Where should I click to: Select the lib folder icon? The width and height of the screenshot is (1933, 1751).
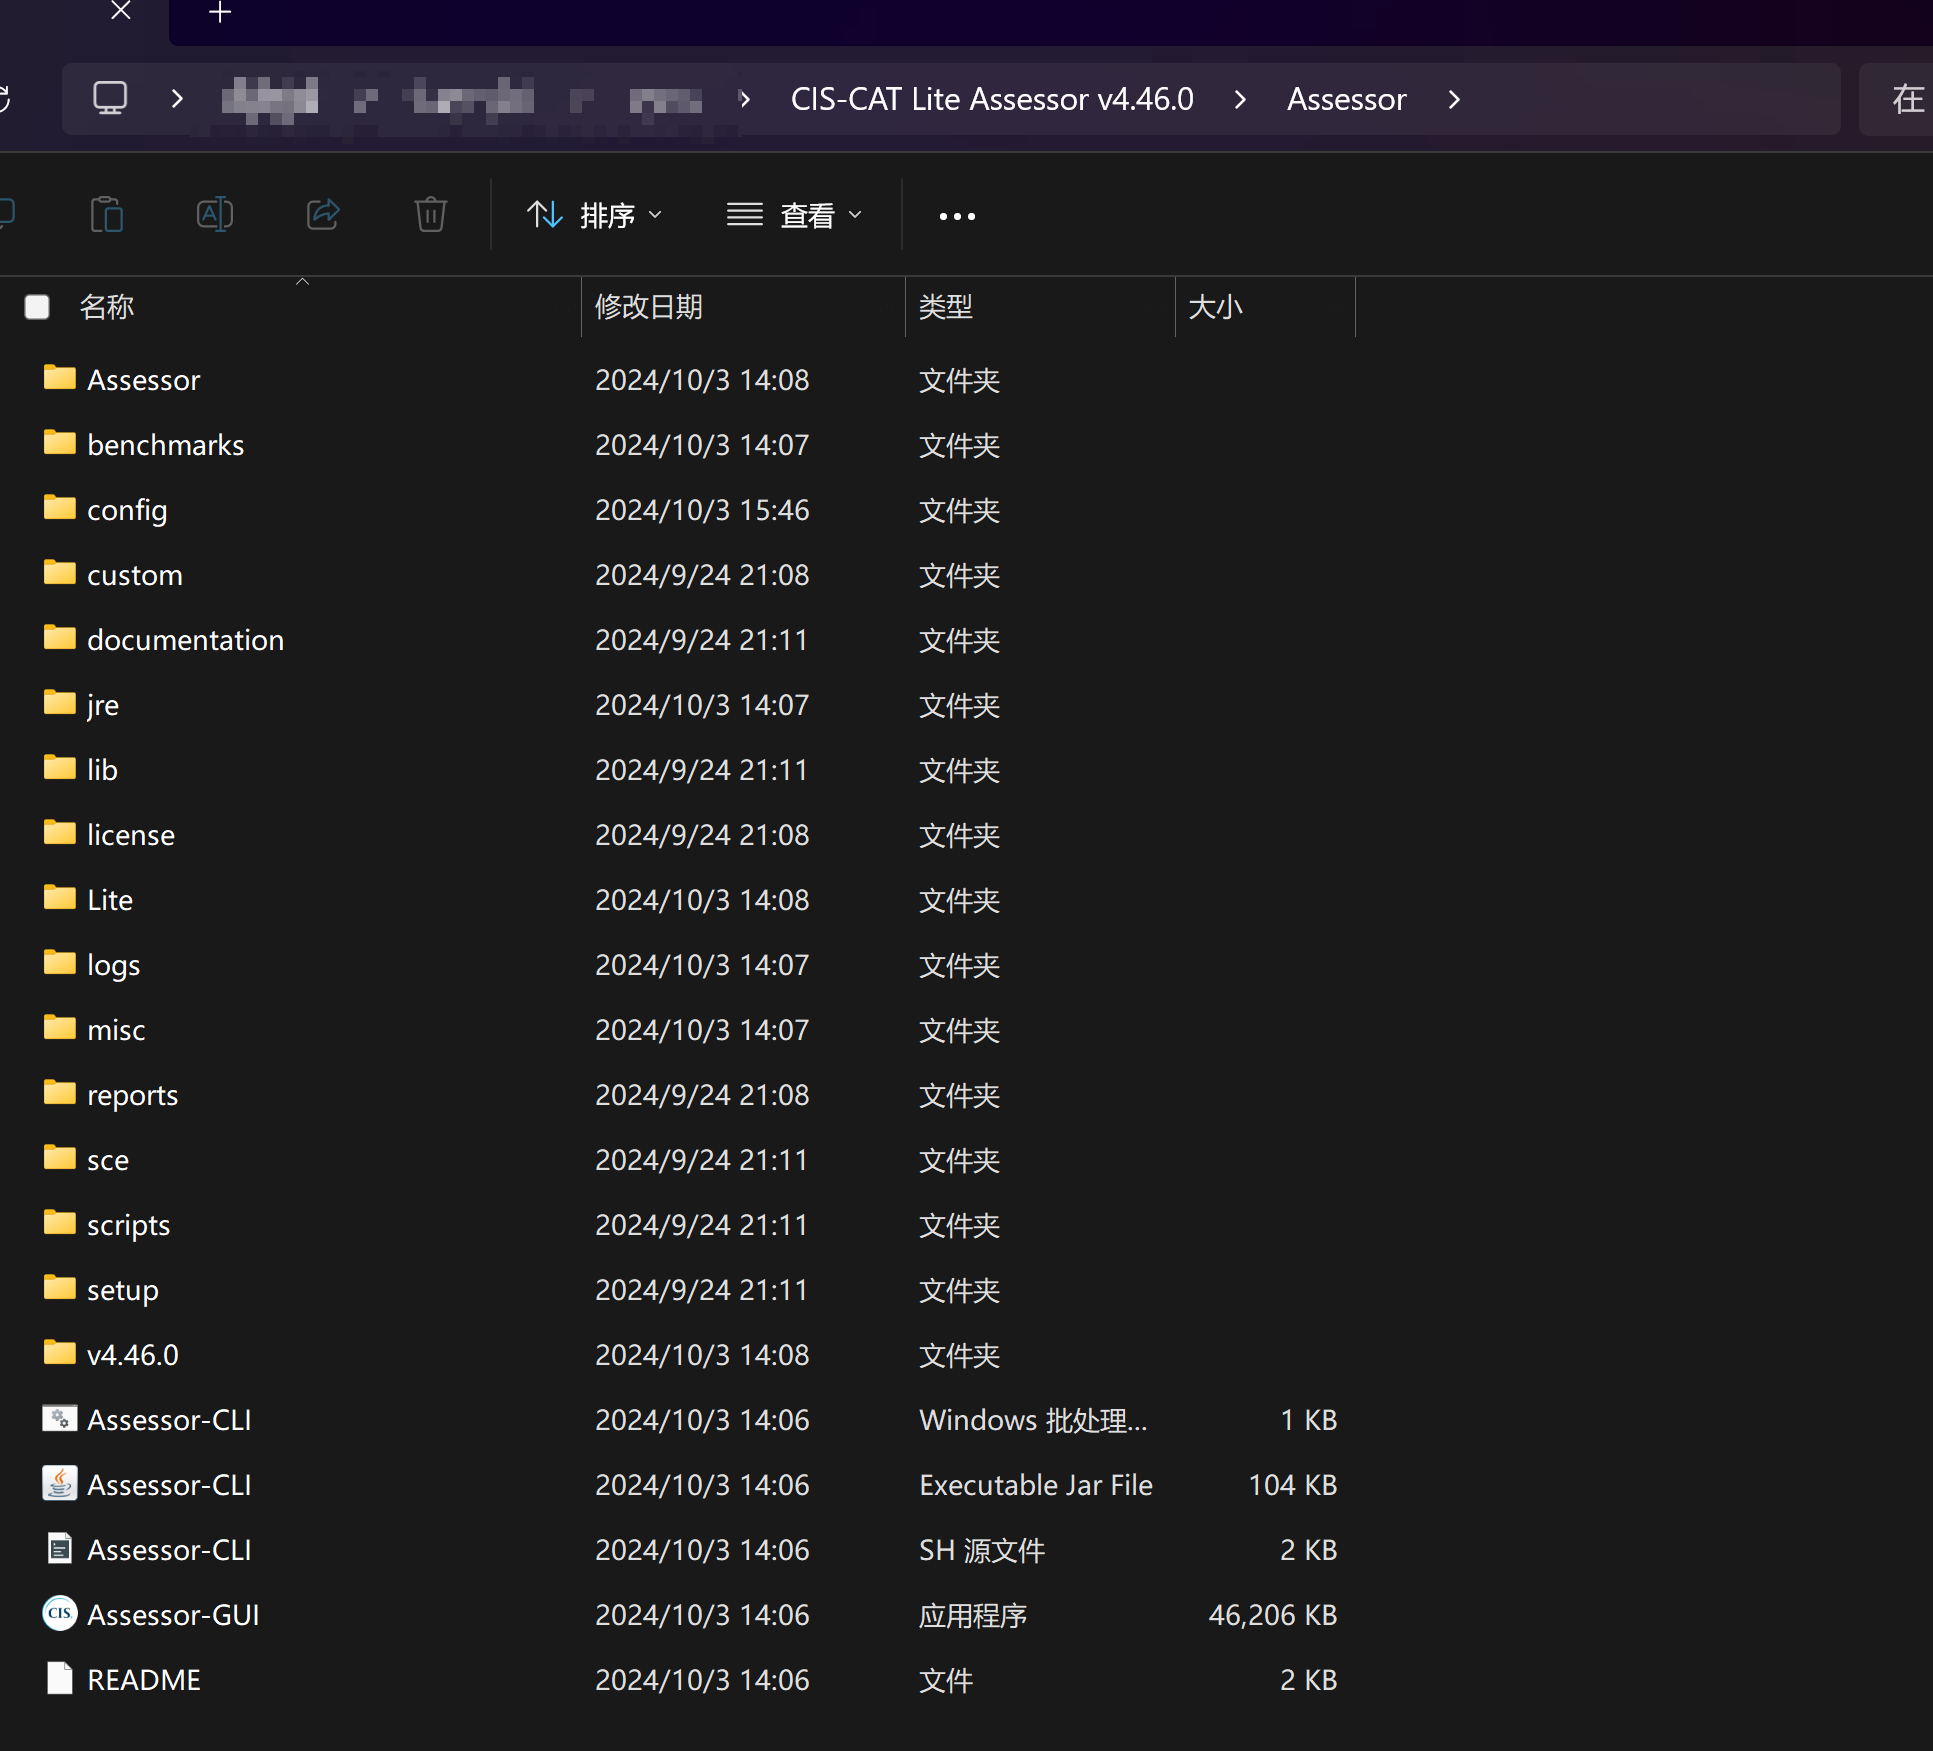click(x=60, y=767)
